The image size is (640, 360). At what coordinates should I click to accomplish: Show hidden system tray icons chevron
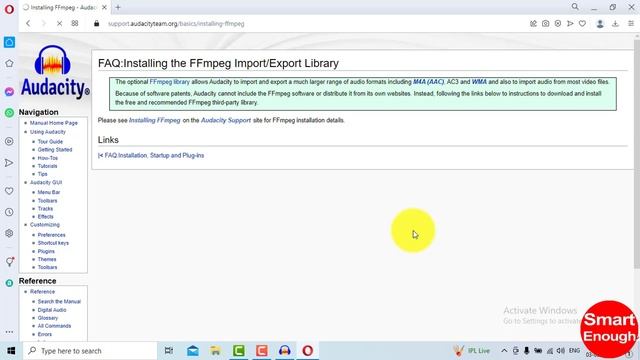pos(504,351)
